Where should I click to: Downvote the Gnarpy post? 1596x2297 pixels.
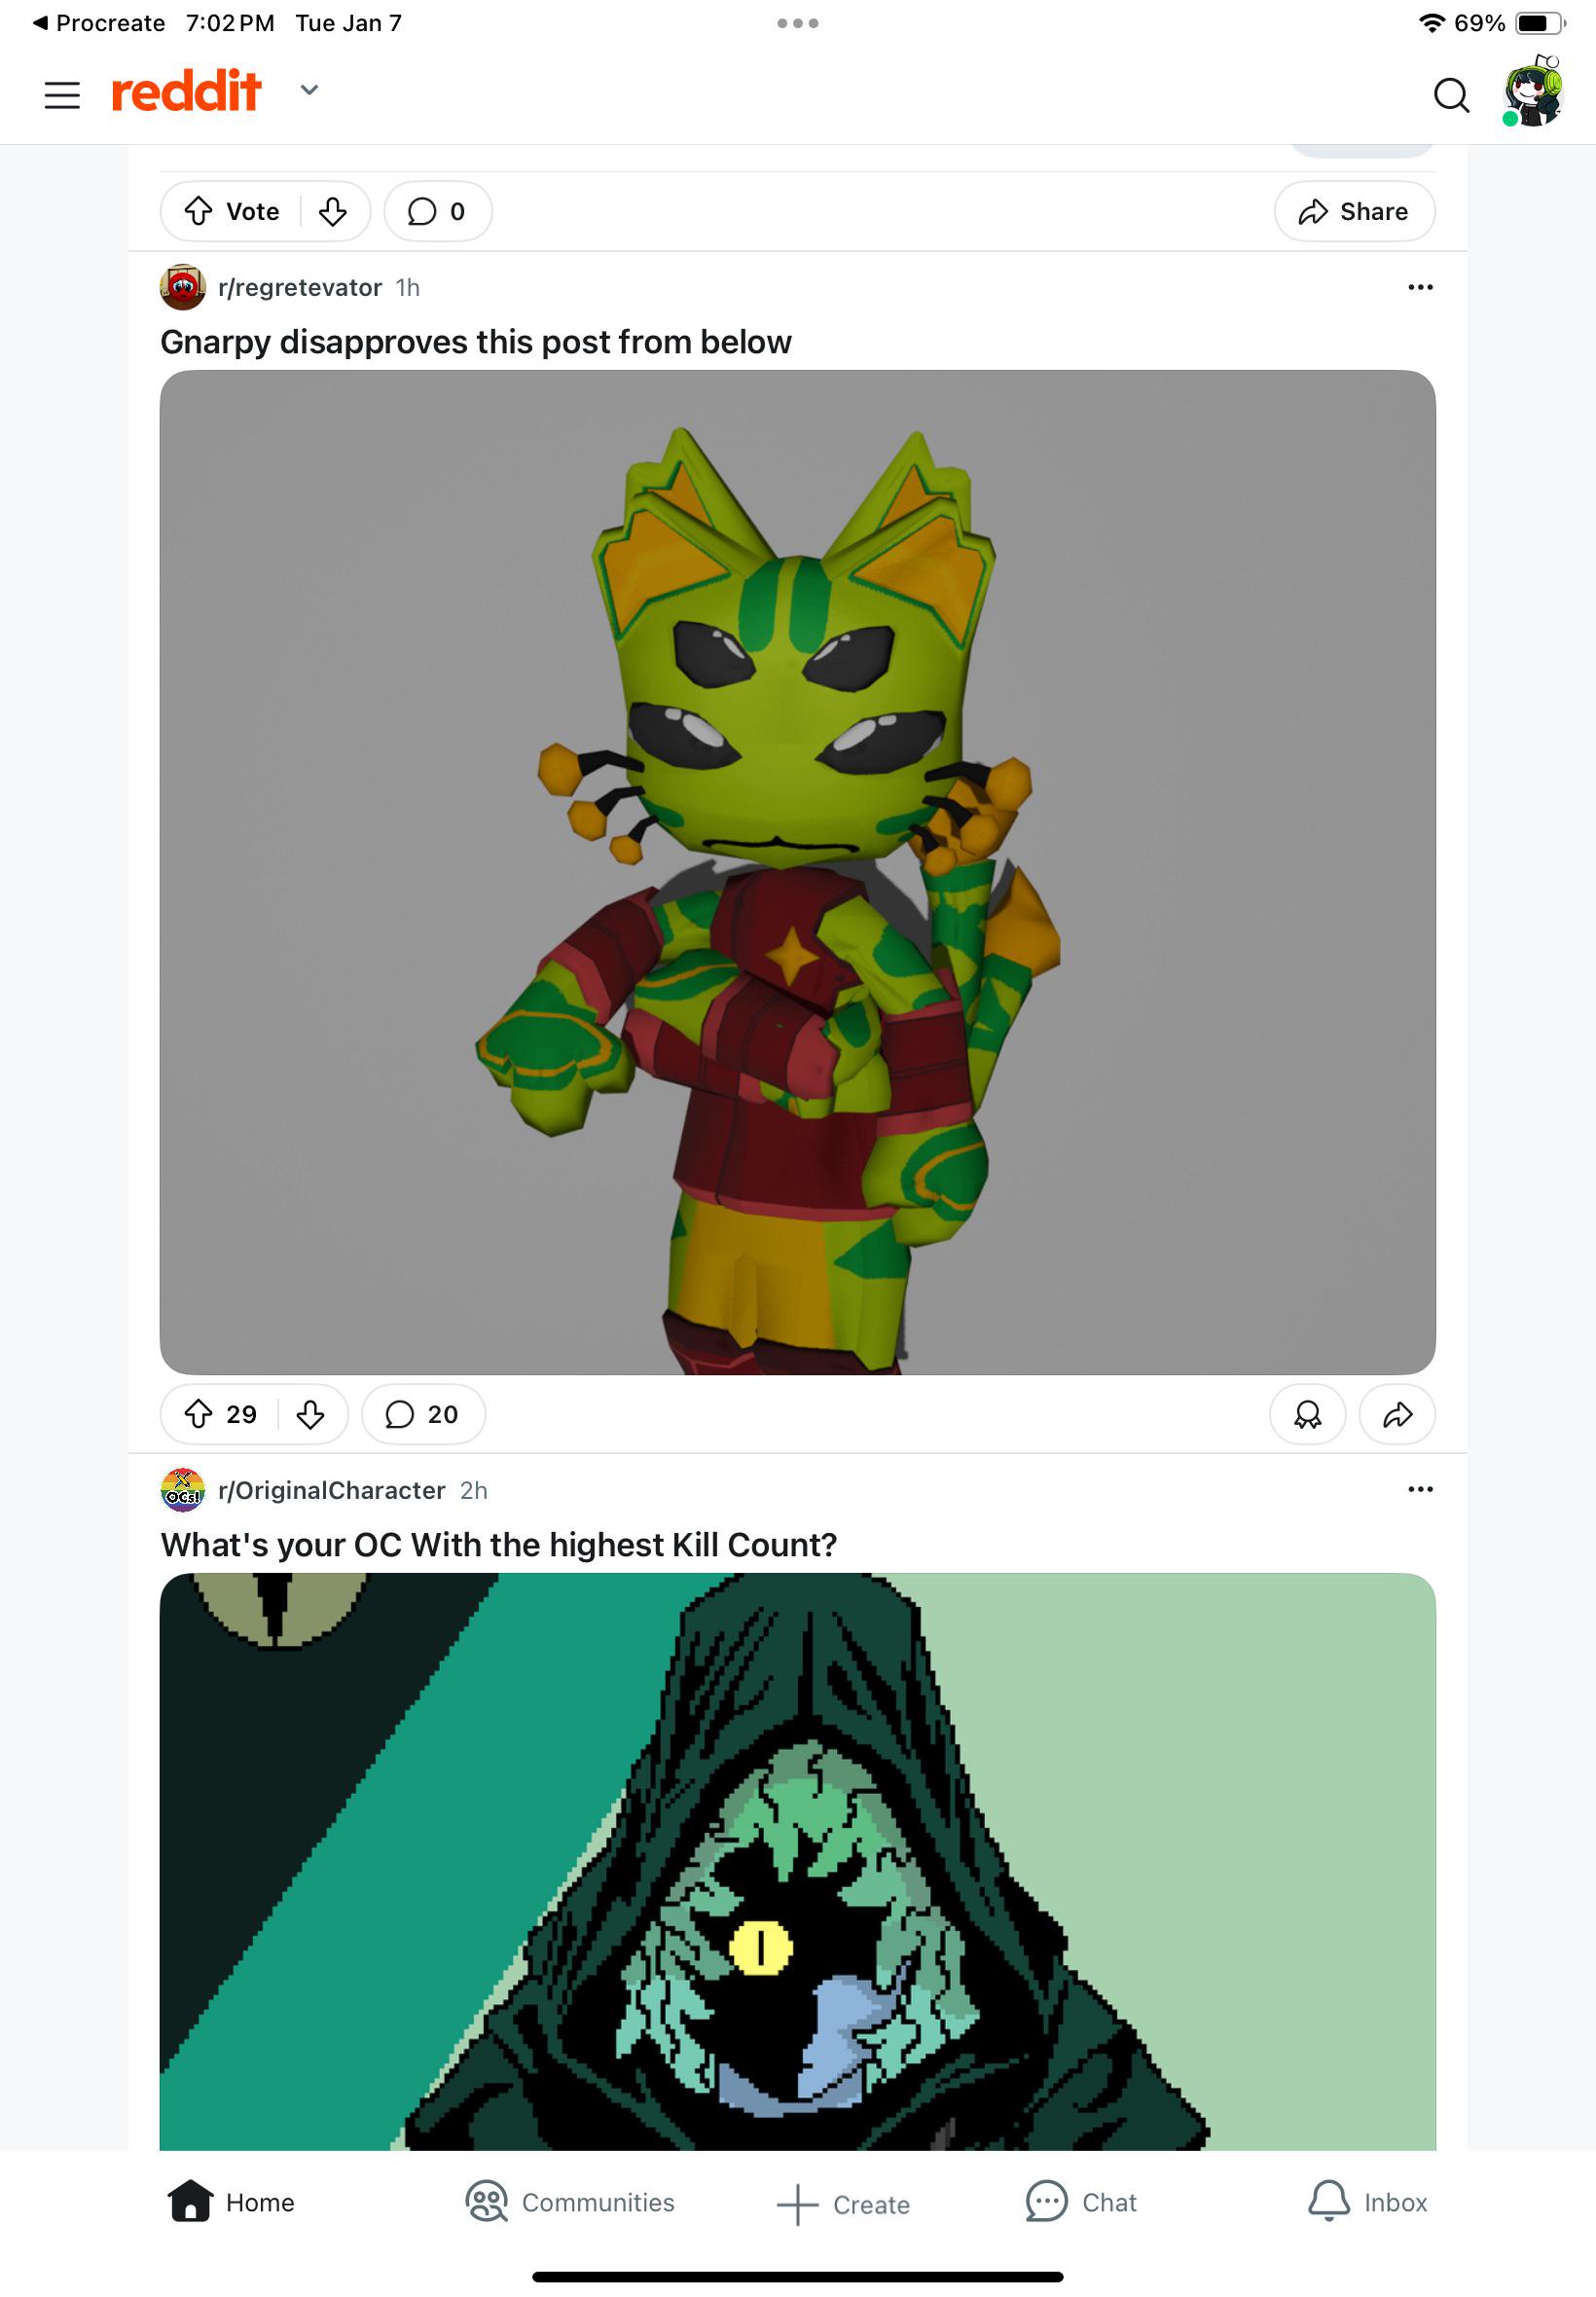311,1414
